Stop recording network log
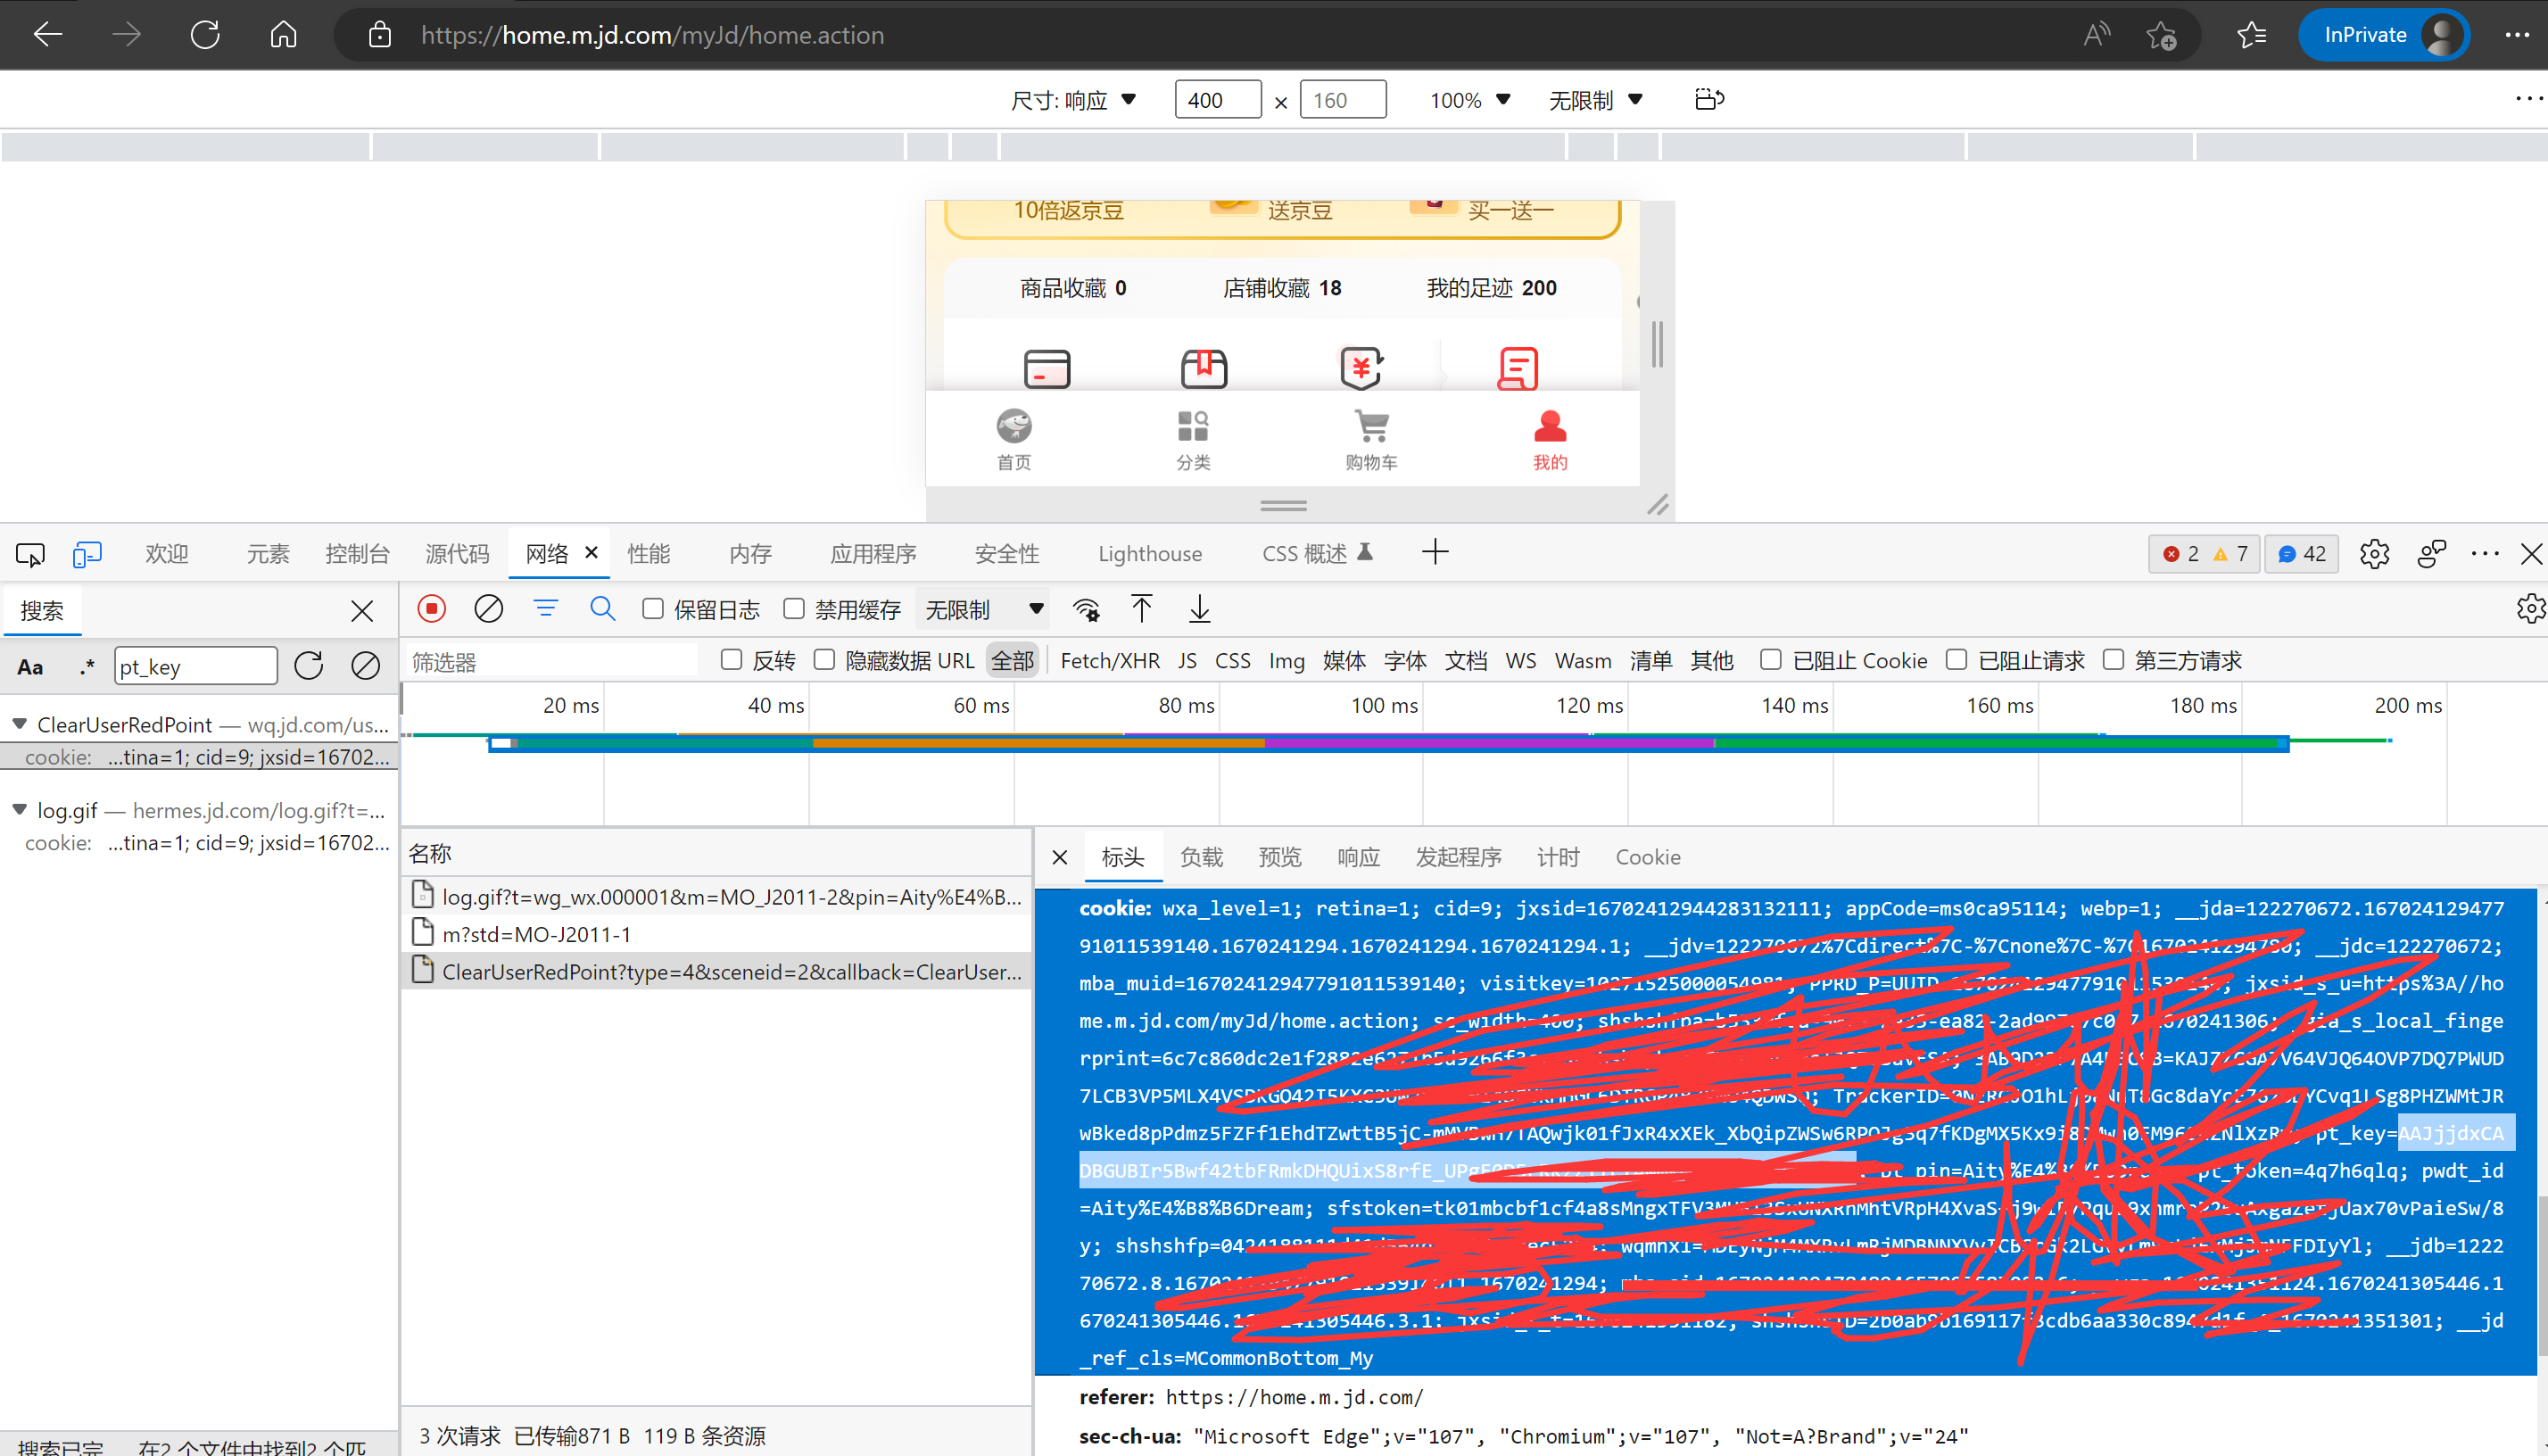 (432, 609)
